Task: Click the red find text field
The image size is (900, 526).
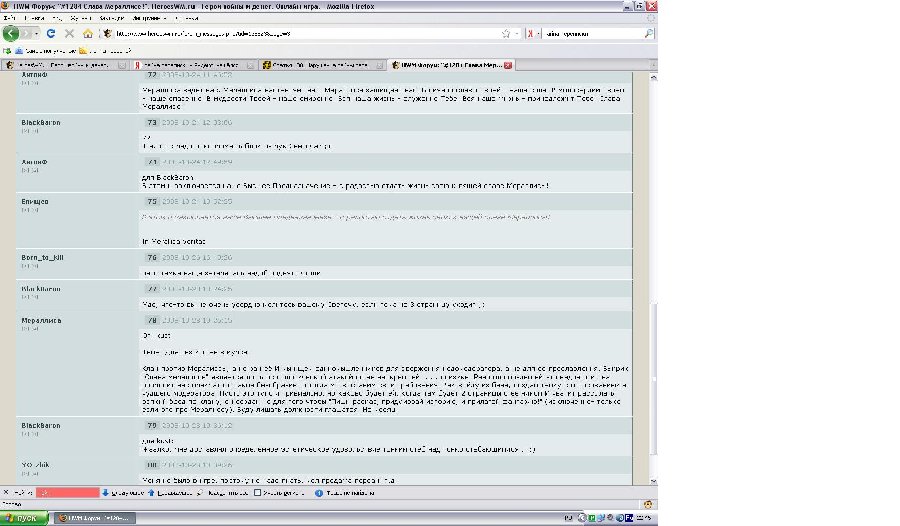Action: click(68, 492)
